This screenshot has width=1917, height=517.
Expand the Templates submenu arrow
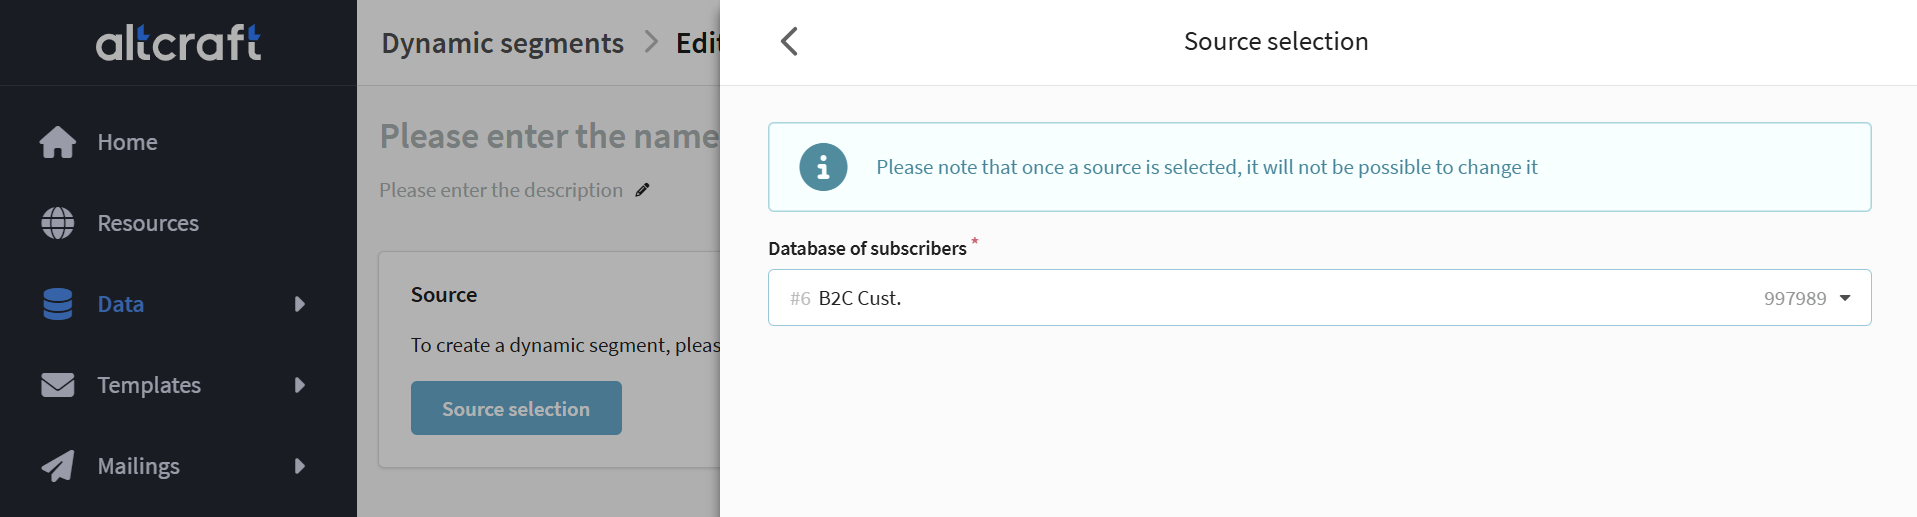click(x=299, y=385)
